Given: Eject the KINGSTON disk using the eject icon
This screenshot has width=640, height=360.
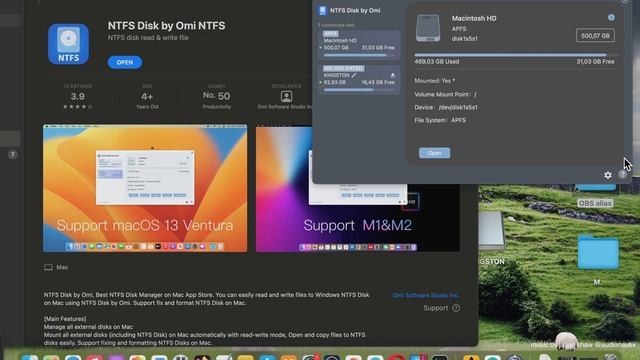Looking at the screenshot, I should [x=393, y=76].
